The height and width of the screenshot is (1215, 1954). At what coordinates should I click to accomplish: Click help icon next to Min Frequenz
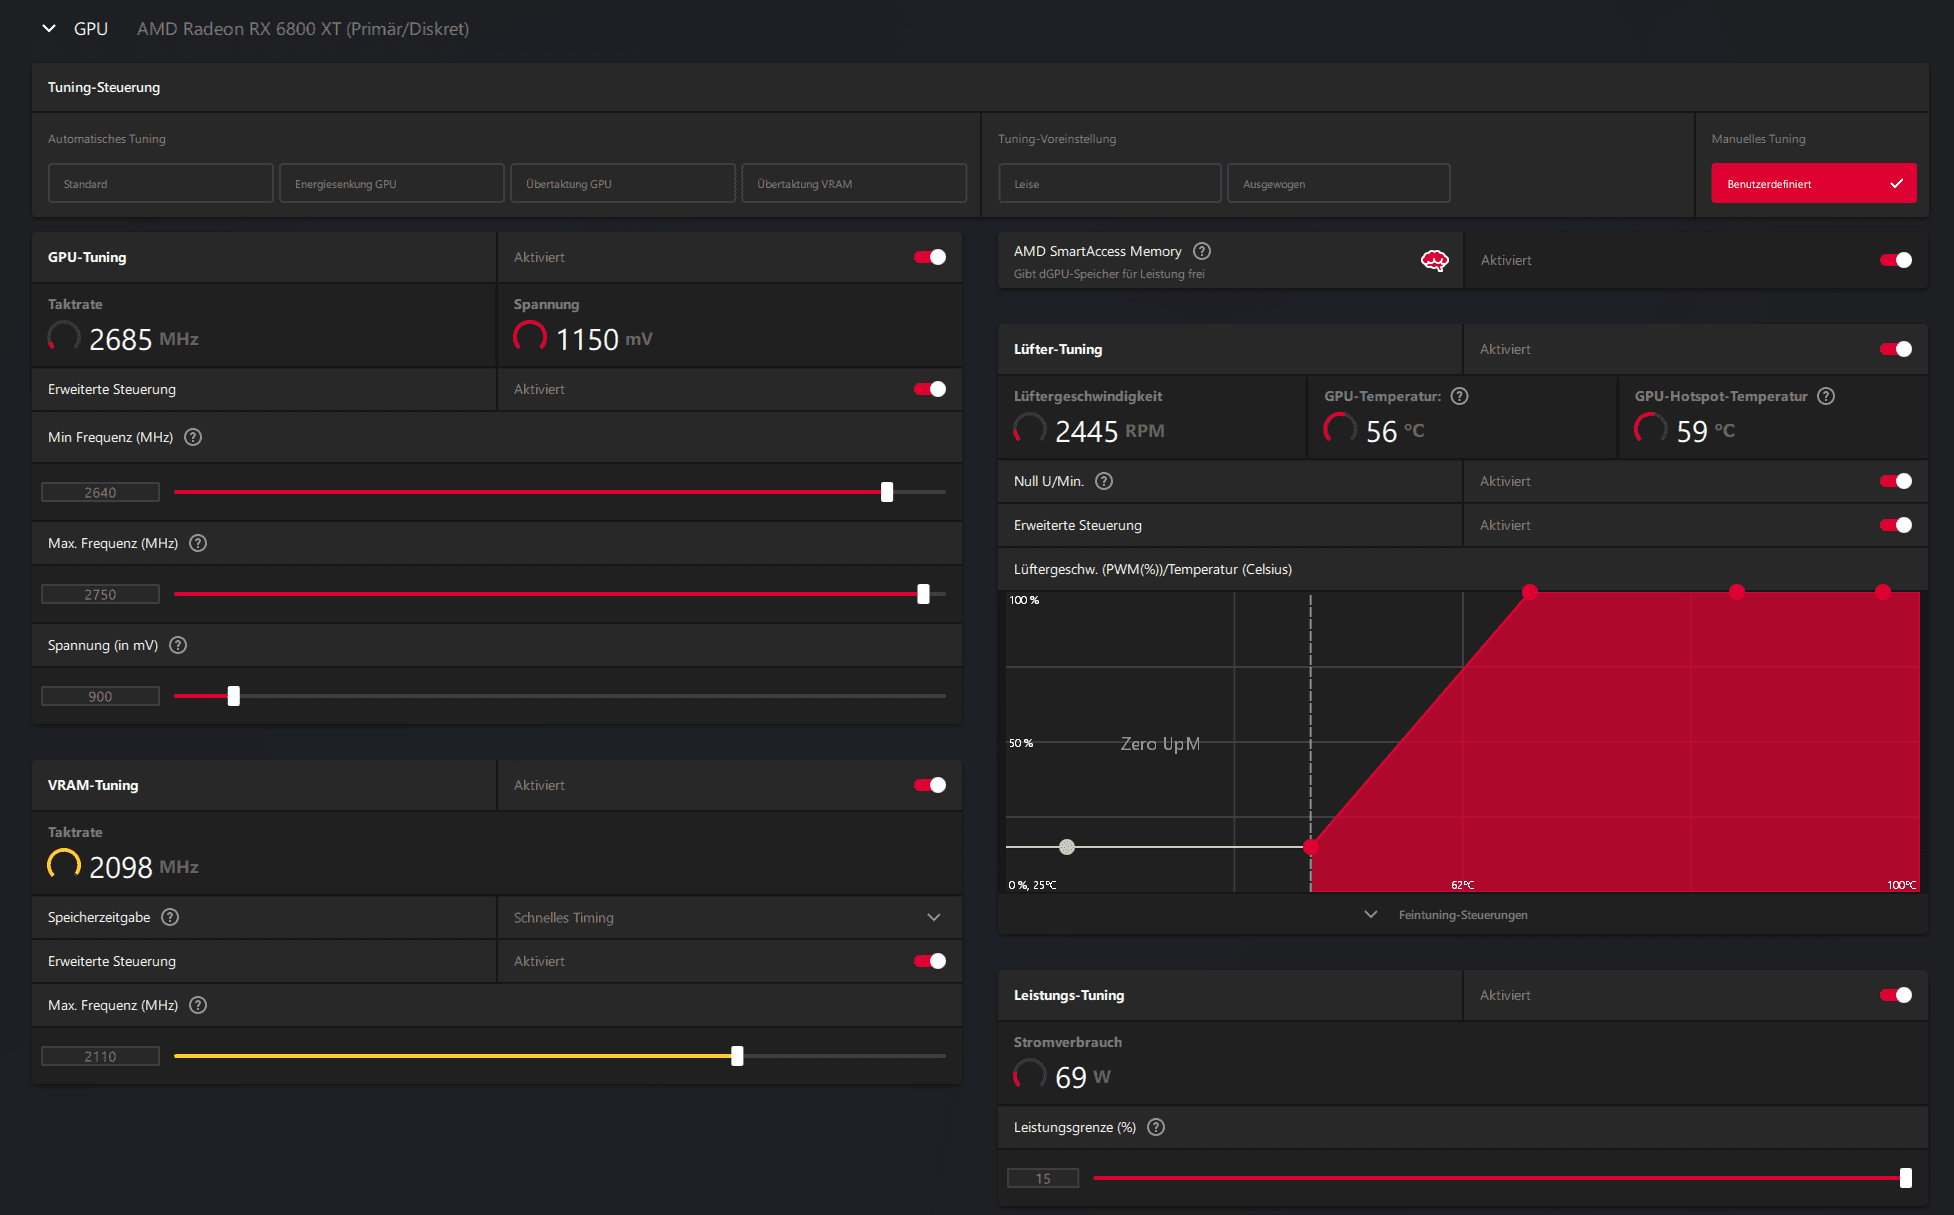pos(193,437)
